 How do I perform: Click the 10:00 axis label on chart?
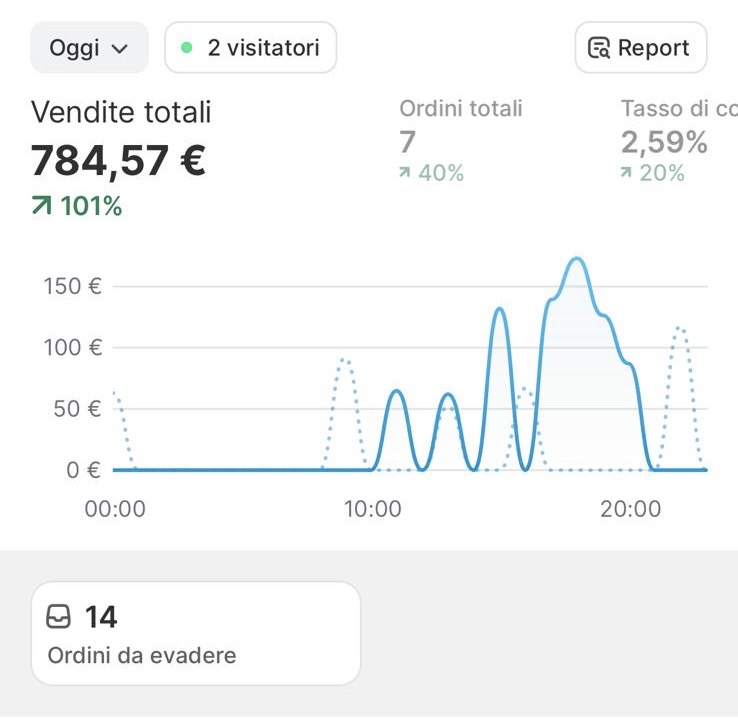(372, 509)
